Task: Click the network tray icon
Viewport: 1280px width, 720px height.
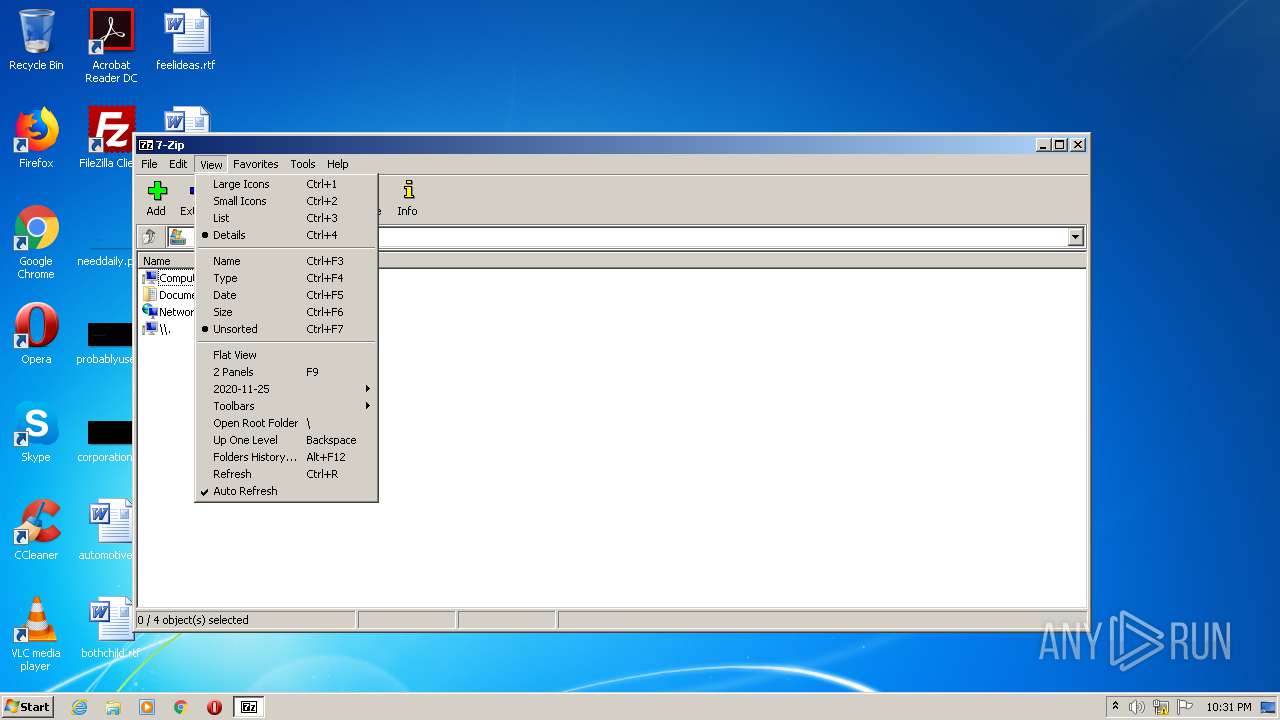Action: pyautogui.click(x=1161, y=707)
